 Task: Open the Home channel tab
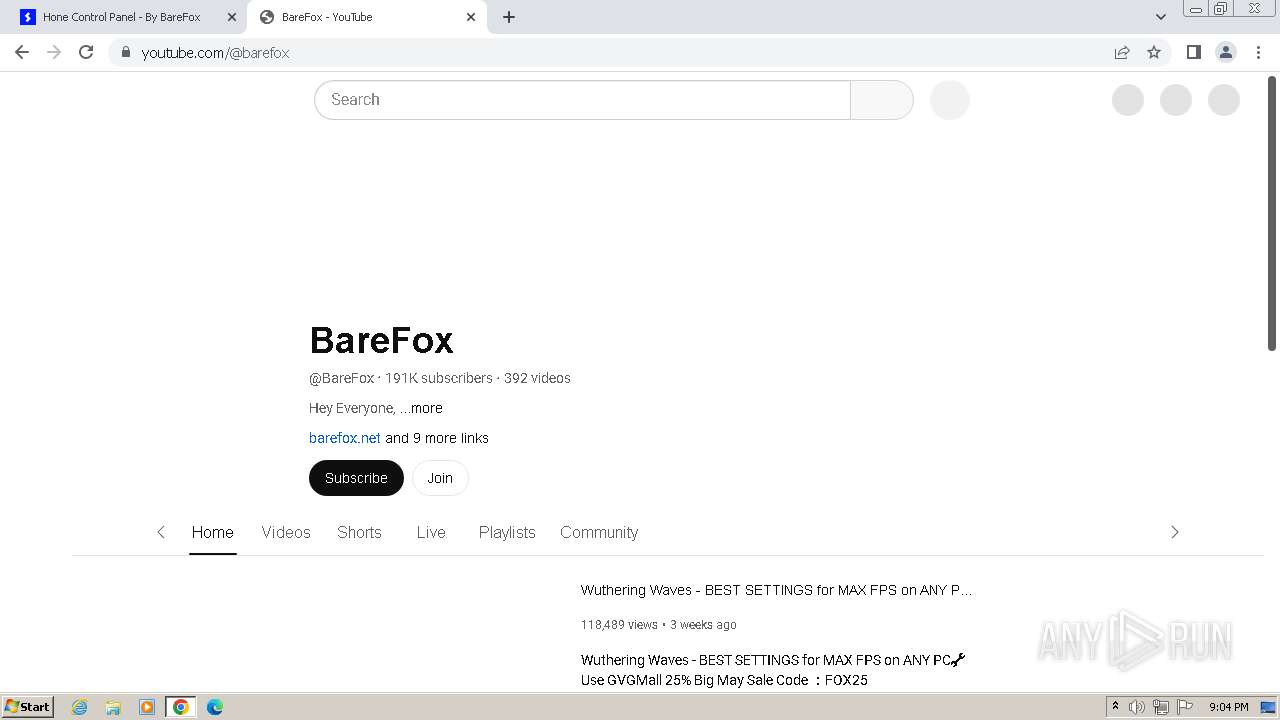click(213, 532)
